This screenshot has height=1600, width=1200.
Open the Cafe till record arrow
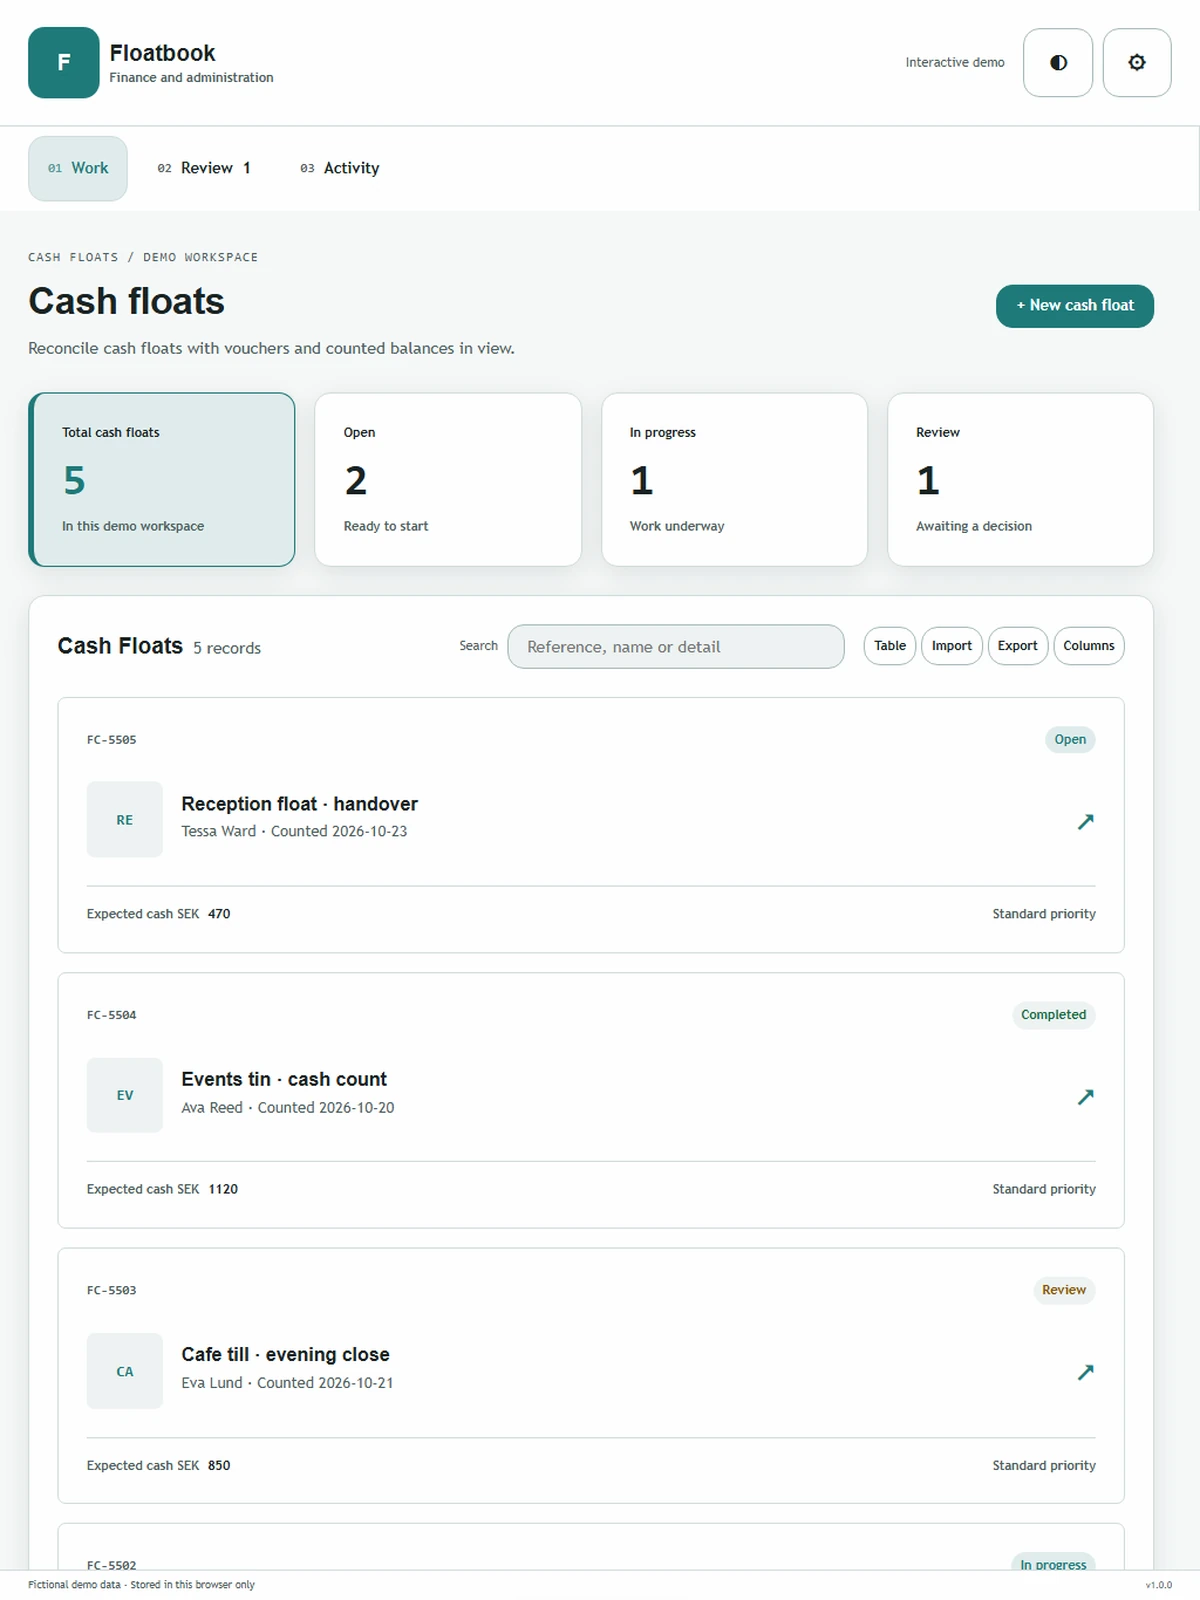tap(1085, 1372)
